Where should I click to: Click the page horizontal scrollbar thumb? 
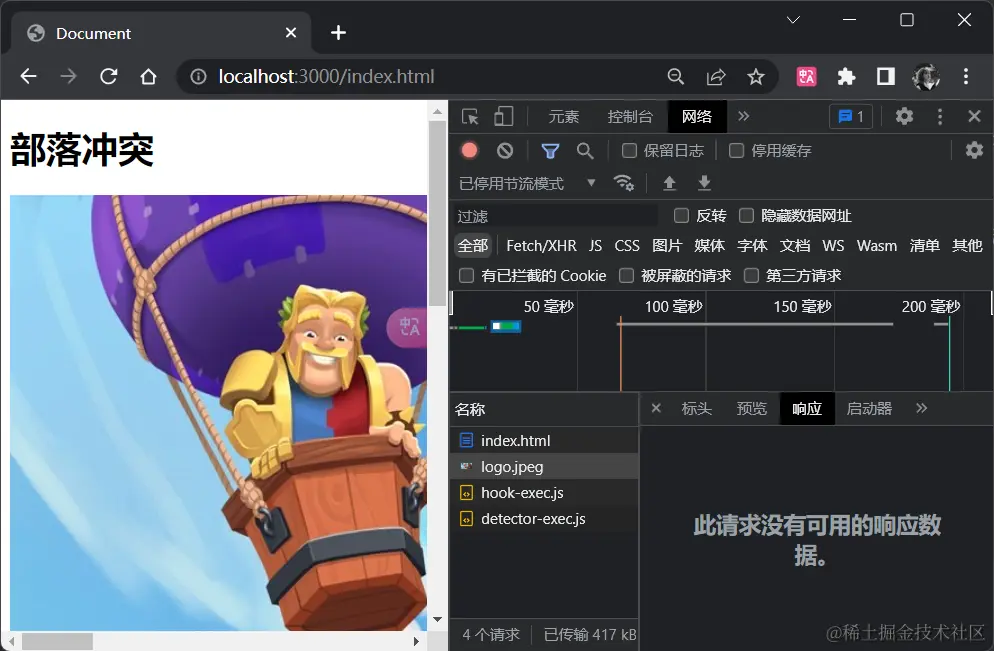pyautogui.click(x=57, y=641)
